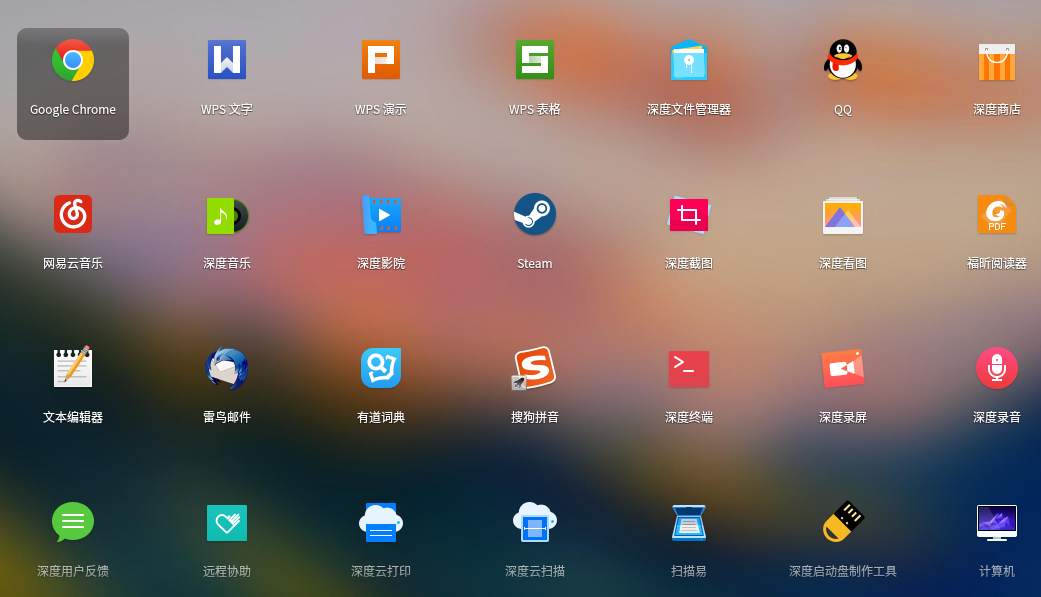Viewport: 1041px width, 597px height.
Task: Open the 深度录屏 screen recorder
Action: point(843,368)
